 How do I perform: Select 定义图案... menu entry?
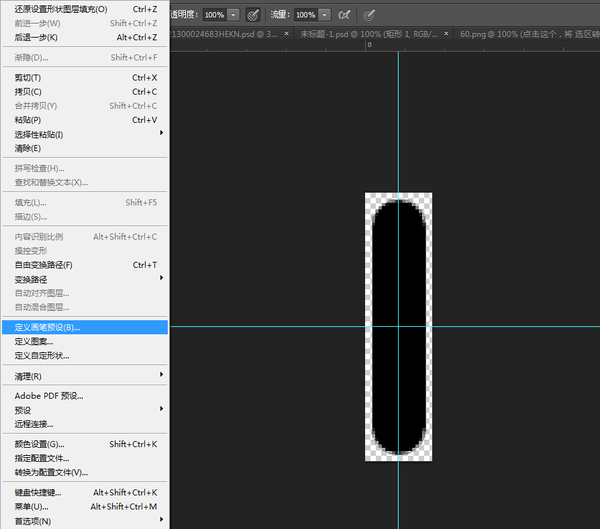34,341
